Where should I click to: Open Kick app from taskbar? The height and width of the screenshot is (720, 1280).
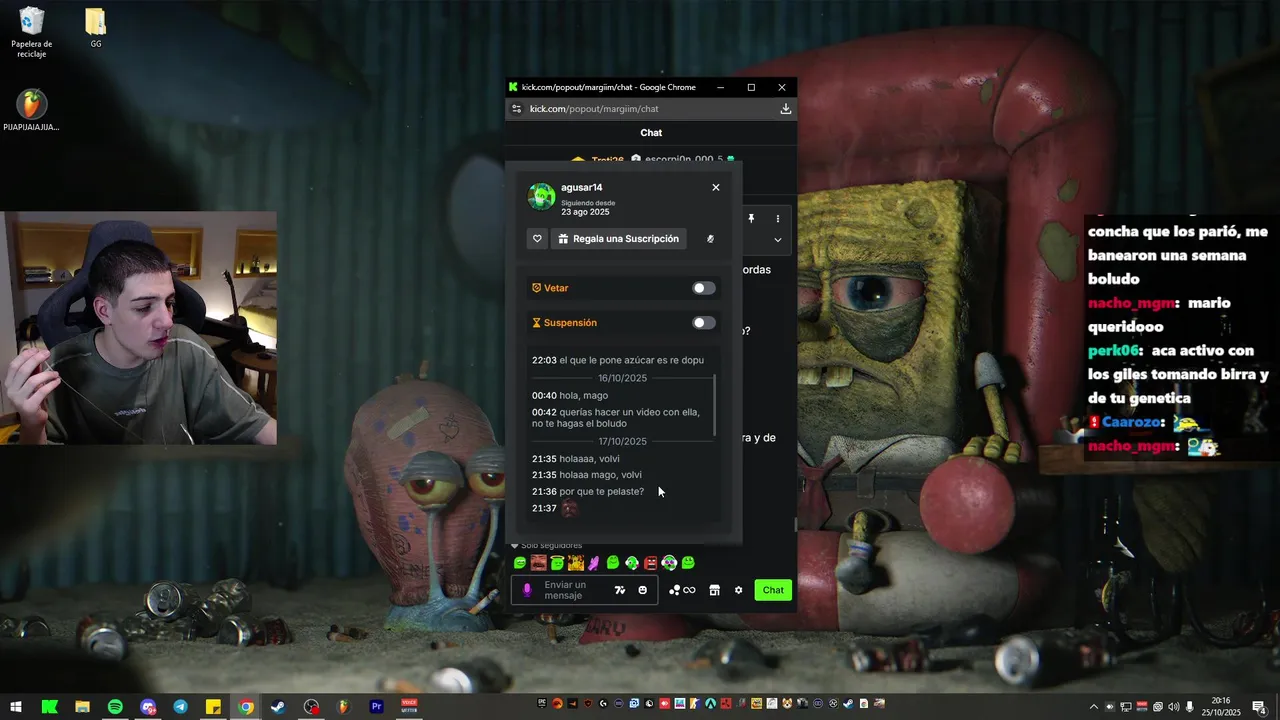[x=49, y=706]
